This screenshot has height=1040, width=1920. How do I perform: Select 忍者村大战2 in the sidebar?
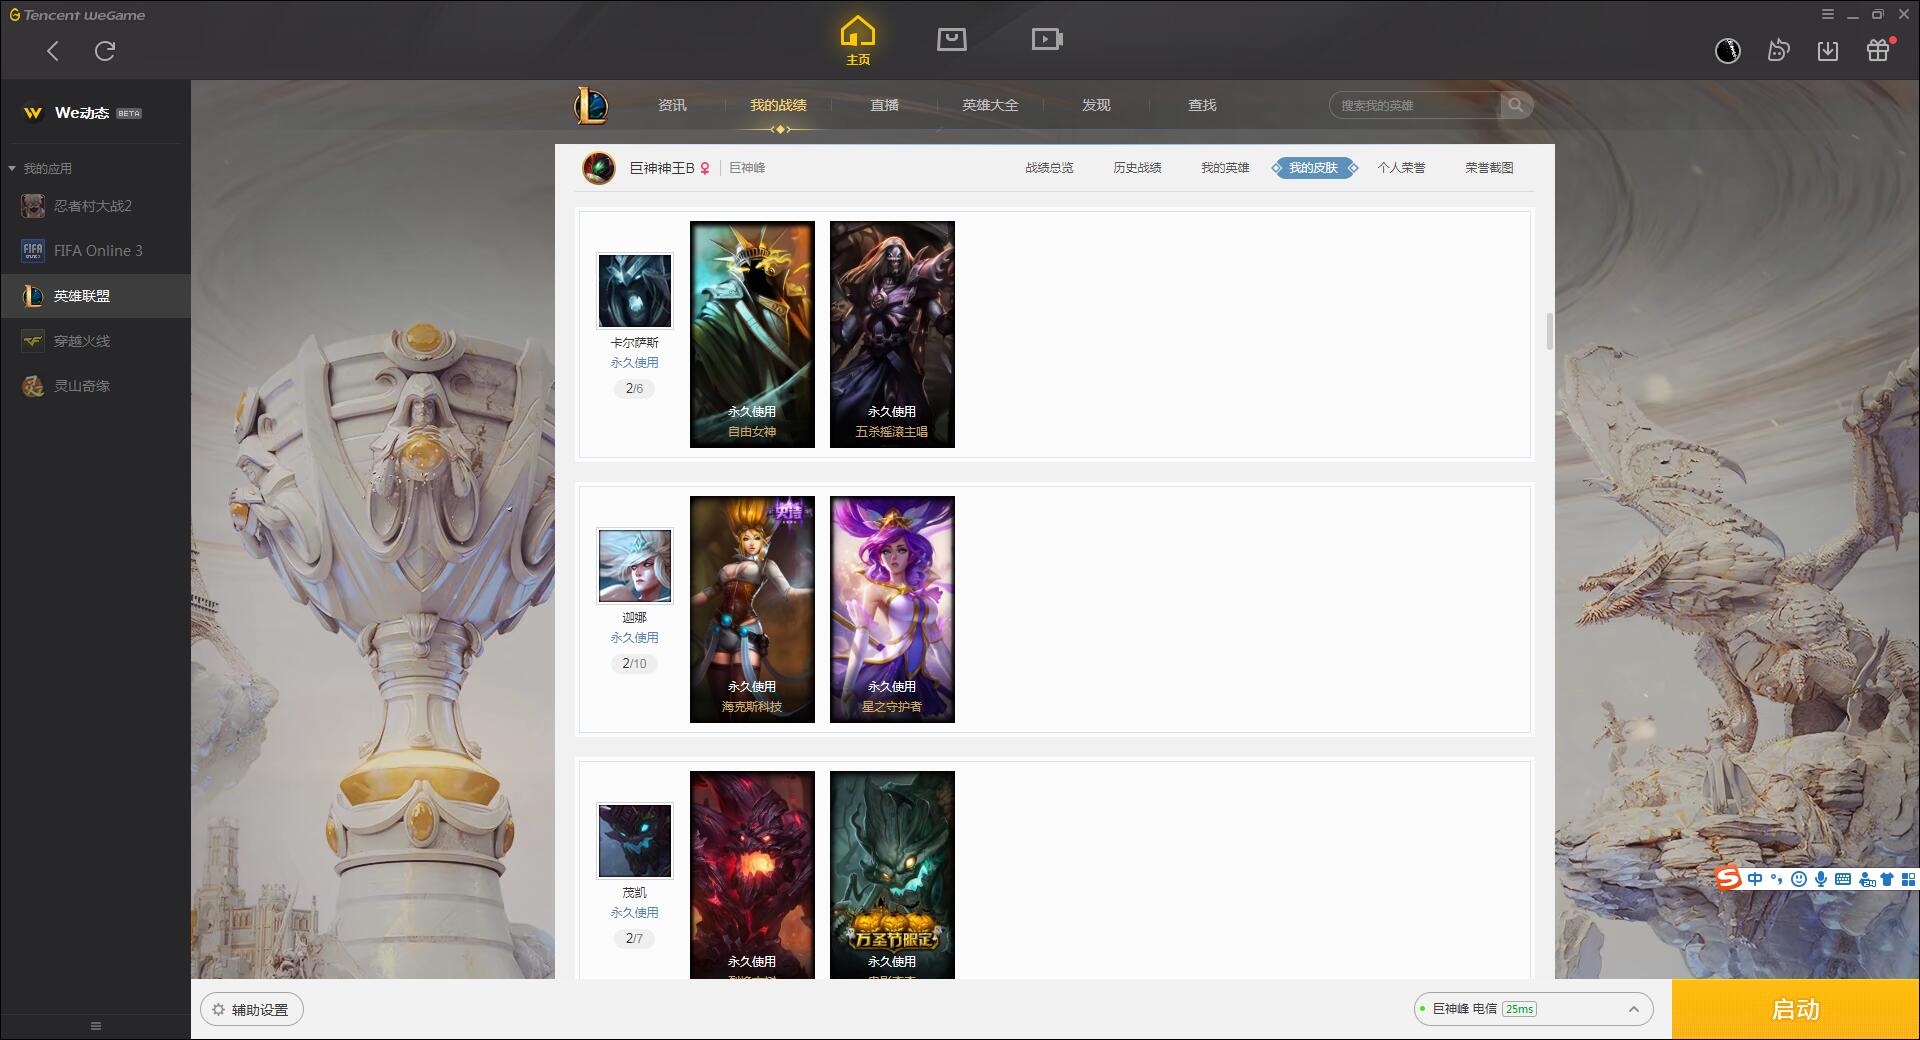pos(95,206)
